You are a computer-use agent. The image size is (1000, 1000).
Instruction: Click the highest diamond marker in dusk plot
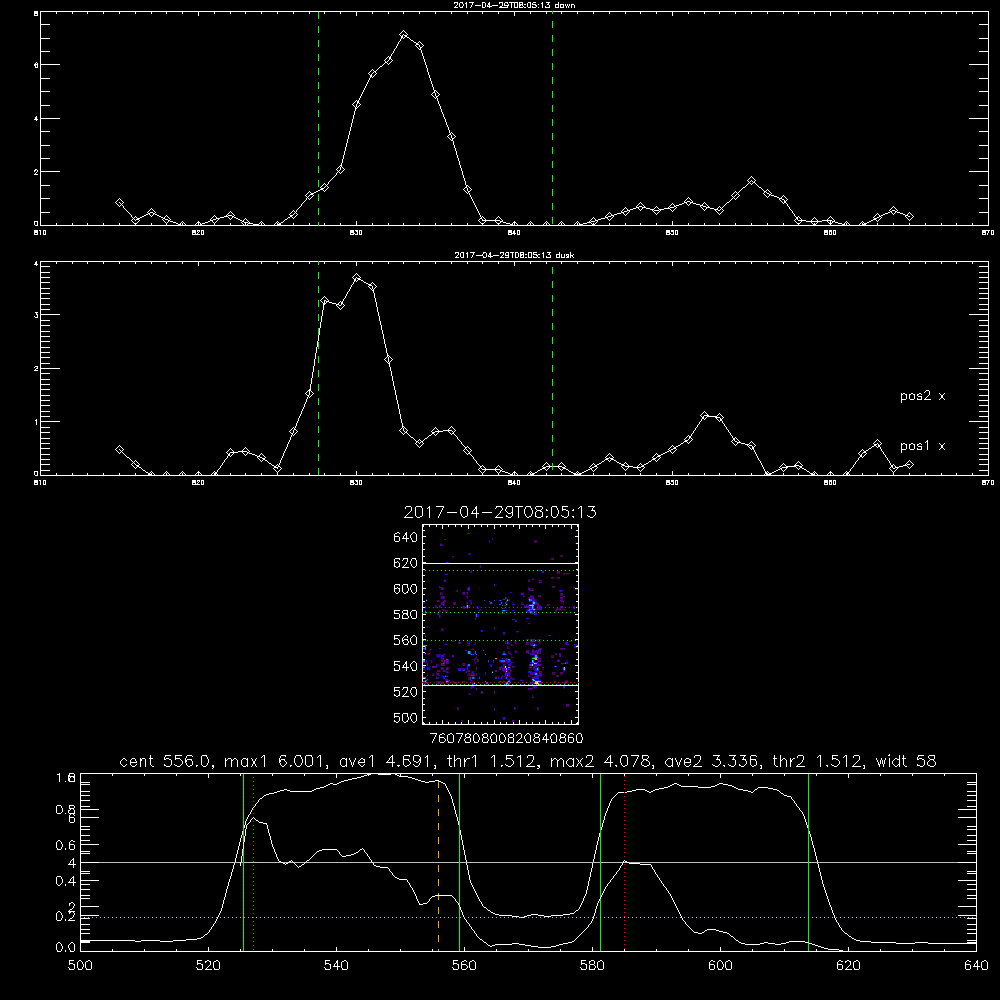coord(357,277)
